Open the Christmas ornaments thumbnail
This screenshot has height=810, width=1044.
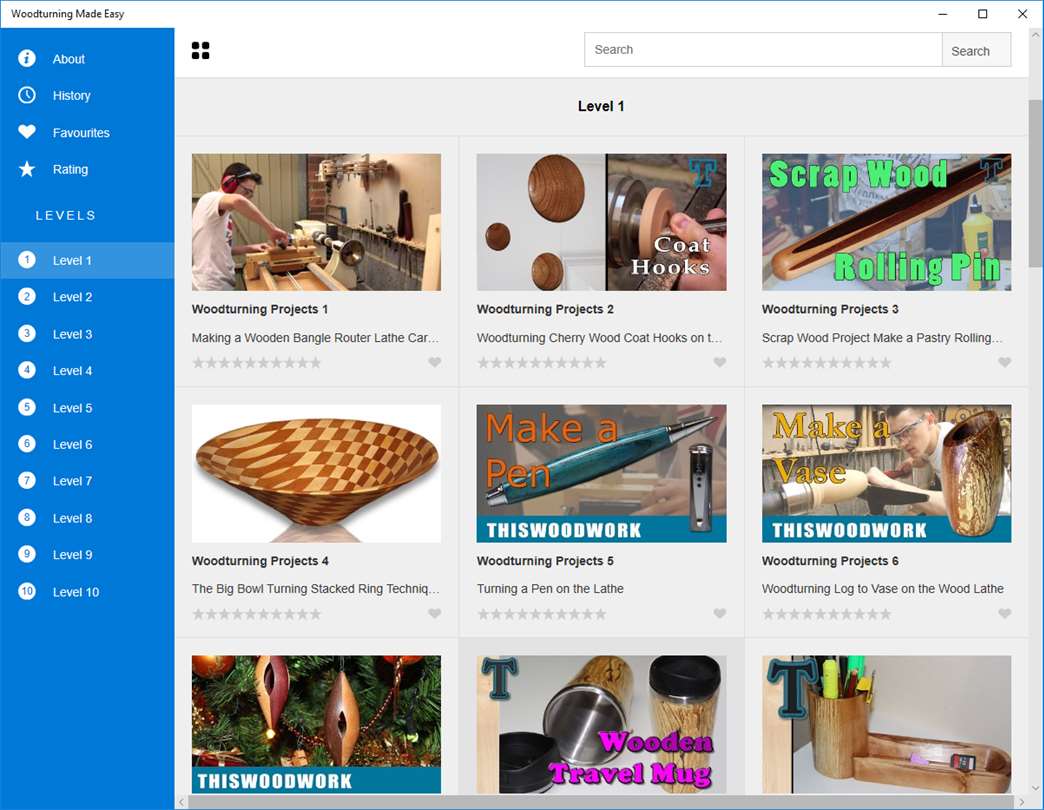coord(316,724)
